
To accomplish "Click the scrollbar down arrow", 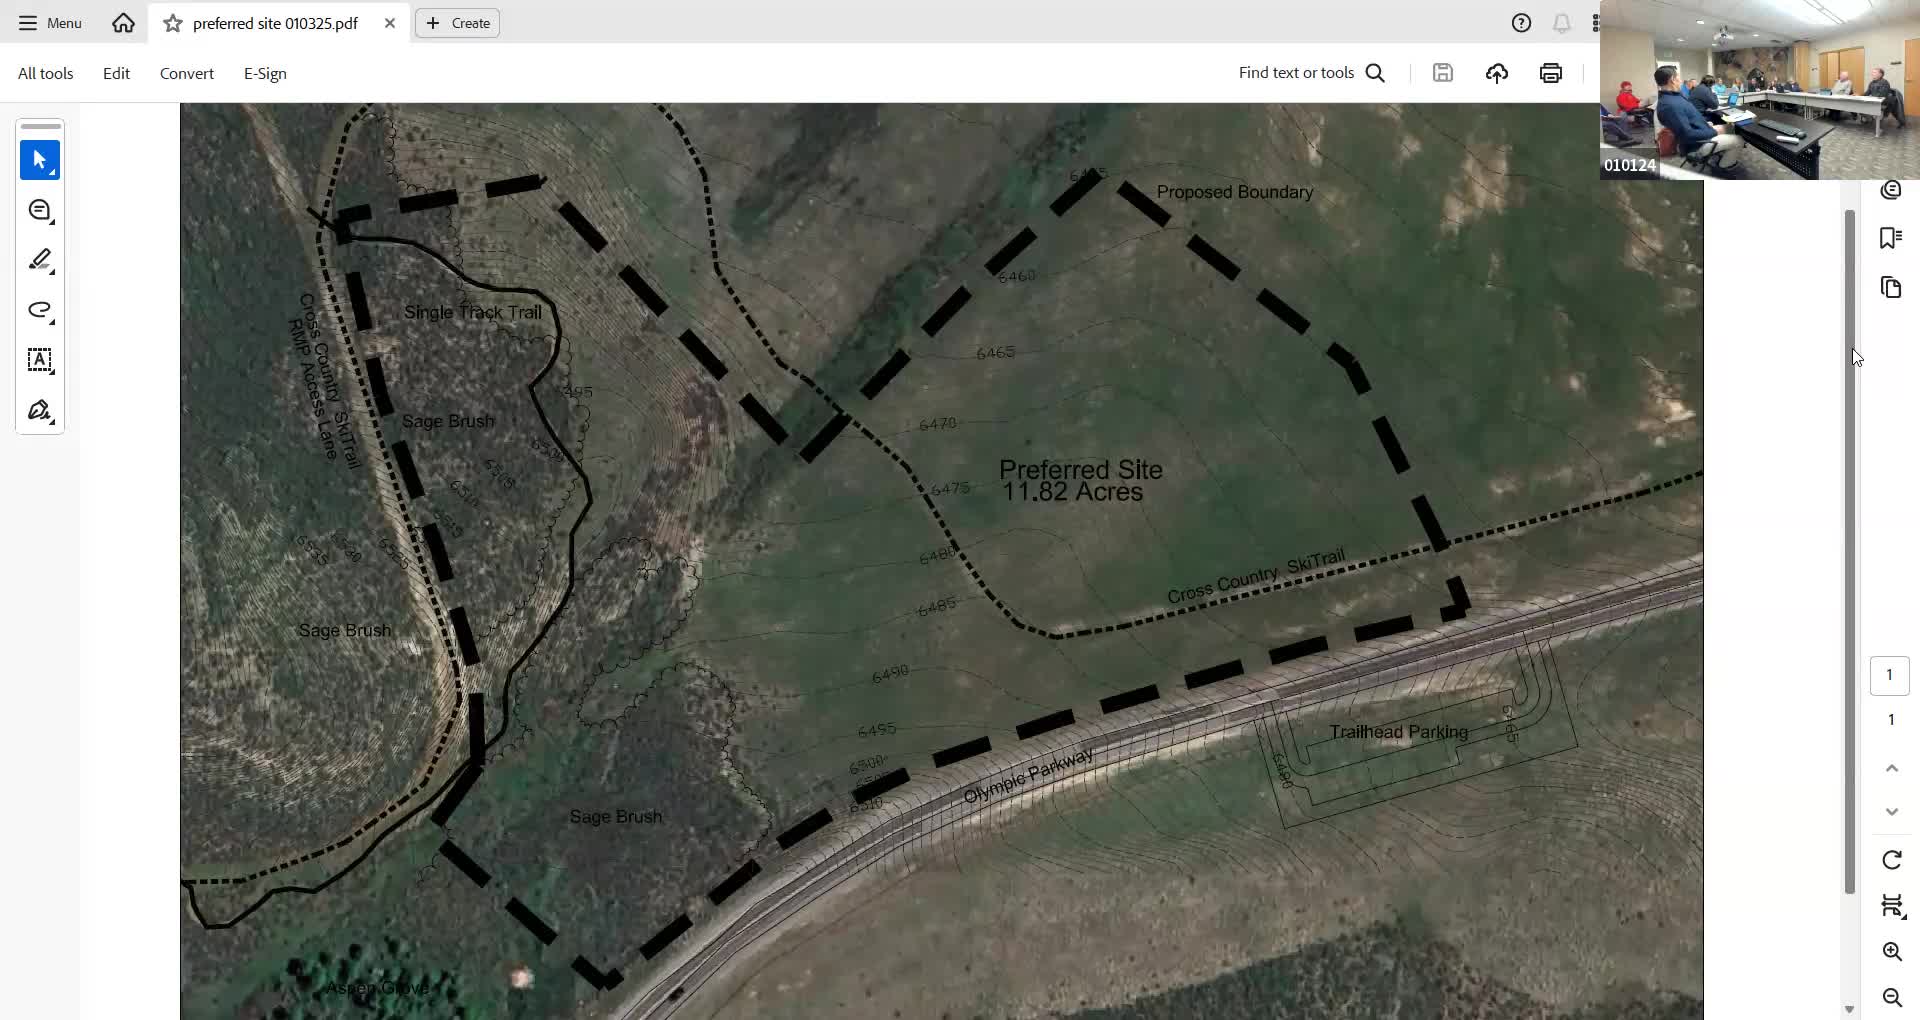I will click(x=1849, y=1010).
